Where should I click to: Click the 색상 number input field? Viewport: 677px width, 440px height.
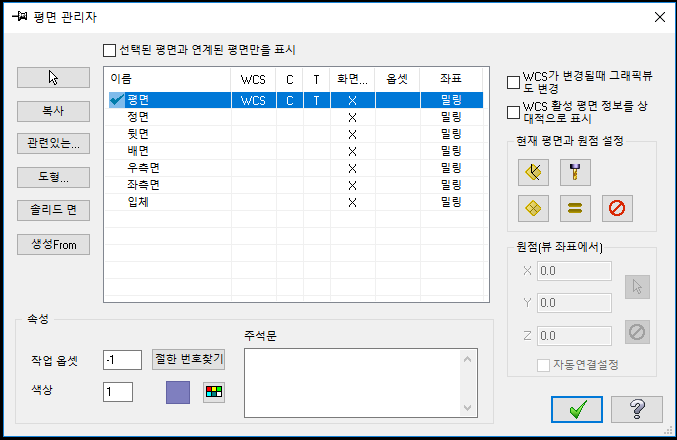118,392
